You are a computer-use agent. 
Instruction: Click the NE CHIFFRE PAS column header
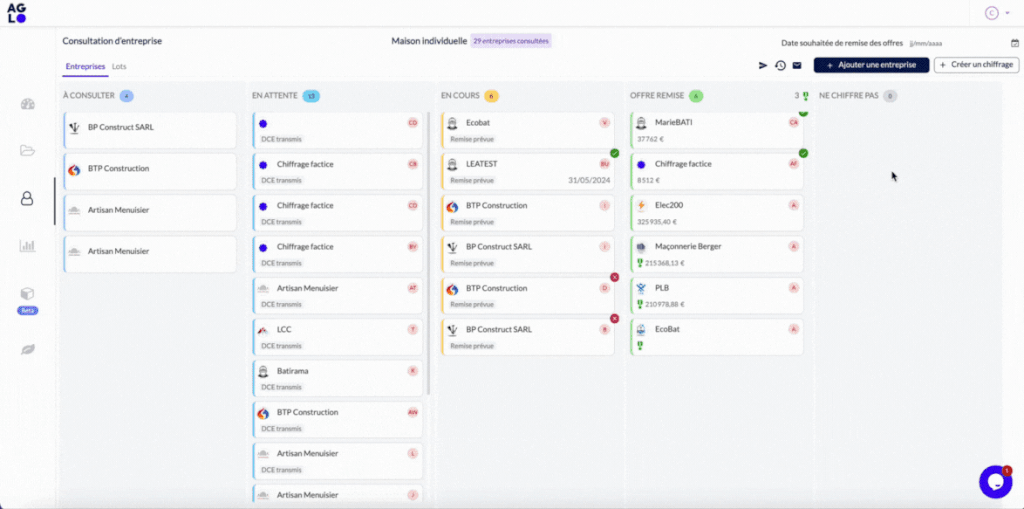848,96
